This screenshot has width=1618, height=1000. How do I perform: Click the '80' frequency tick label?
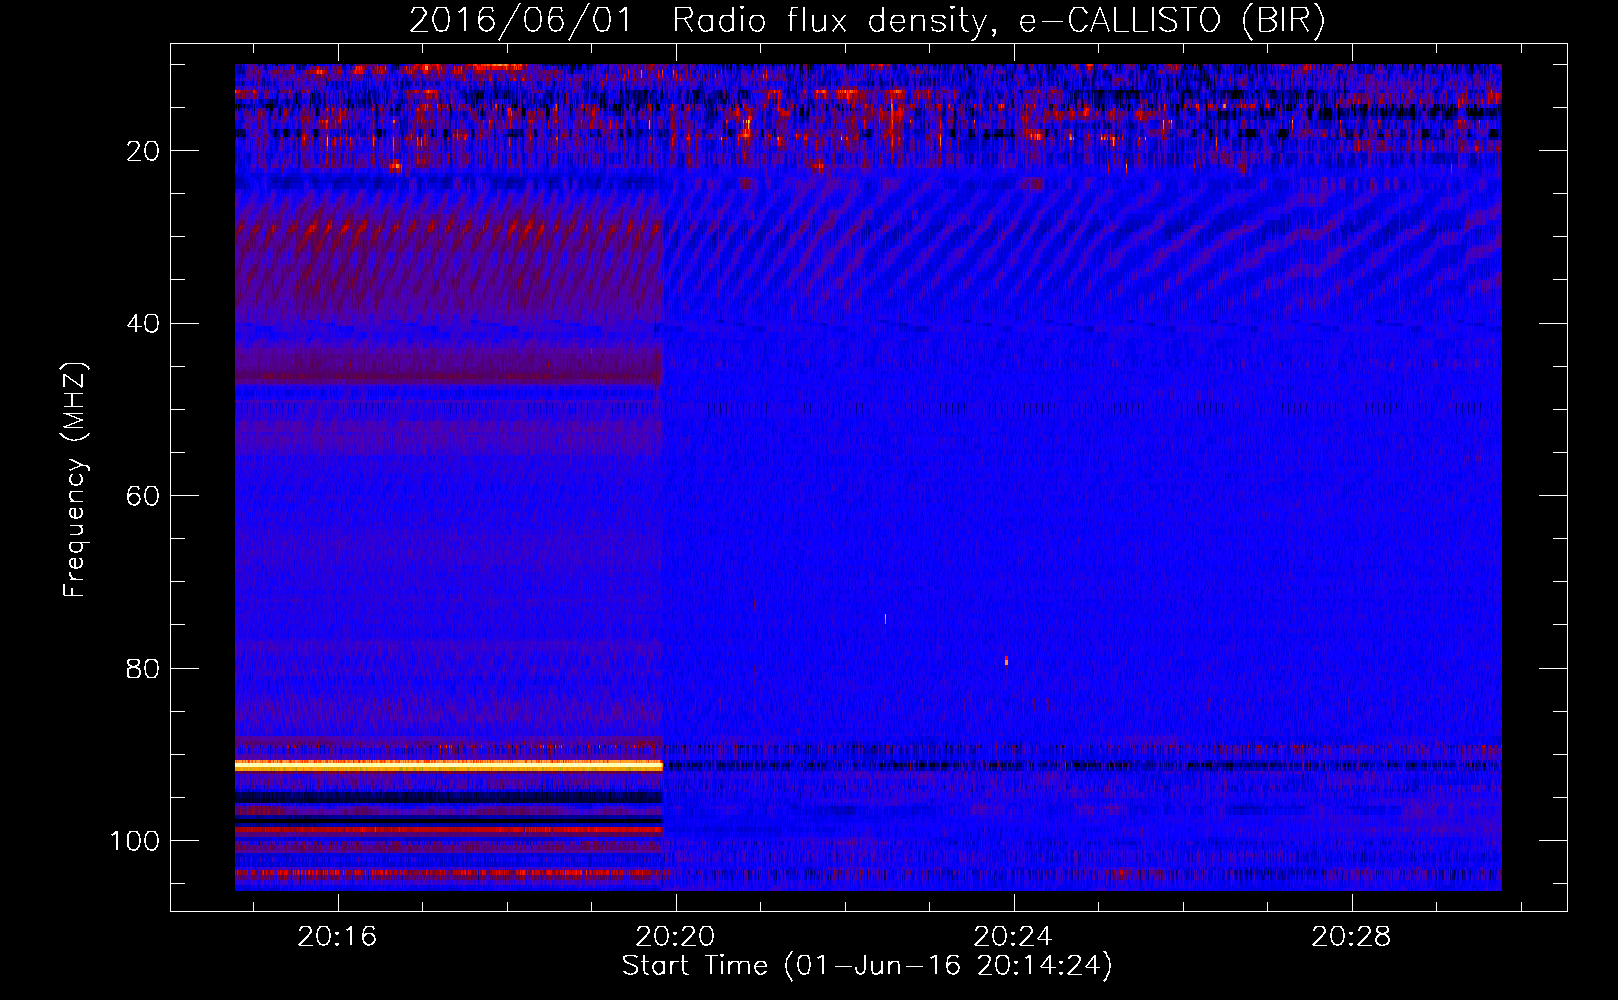(x=144, y=669)
